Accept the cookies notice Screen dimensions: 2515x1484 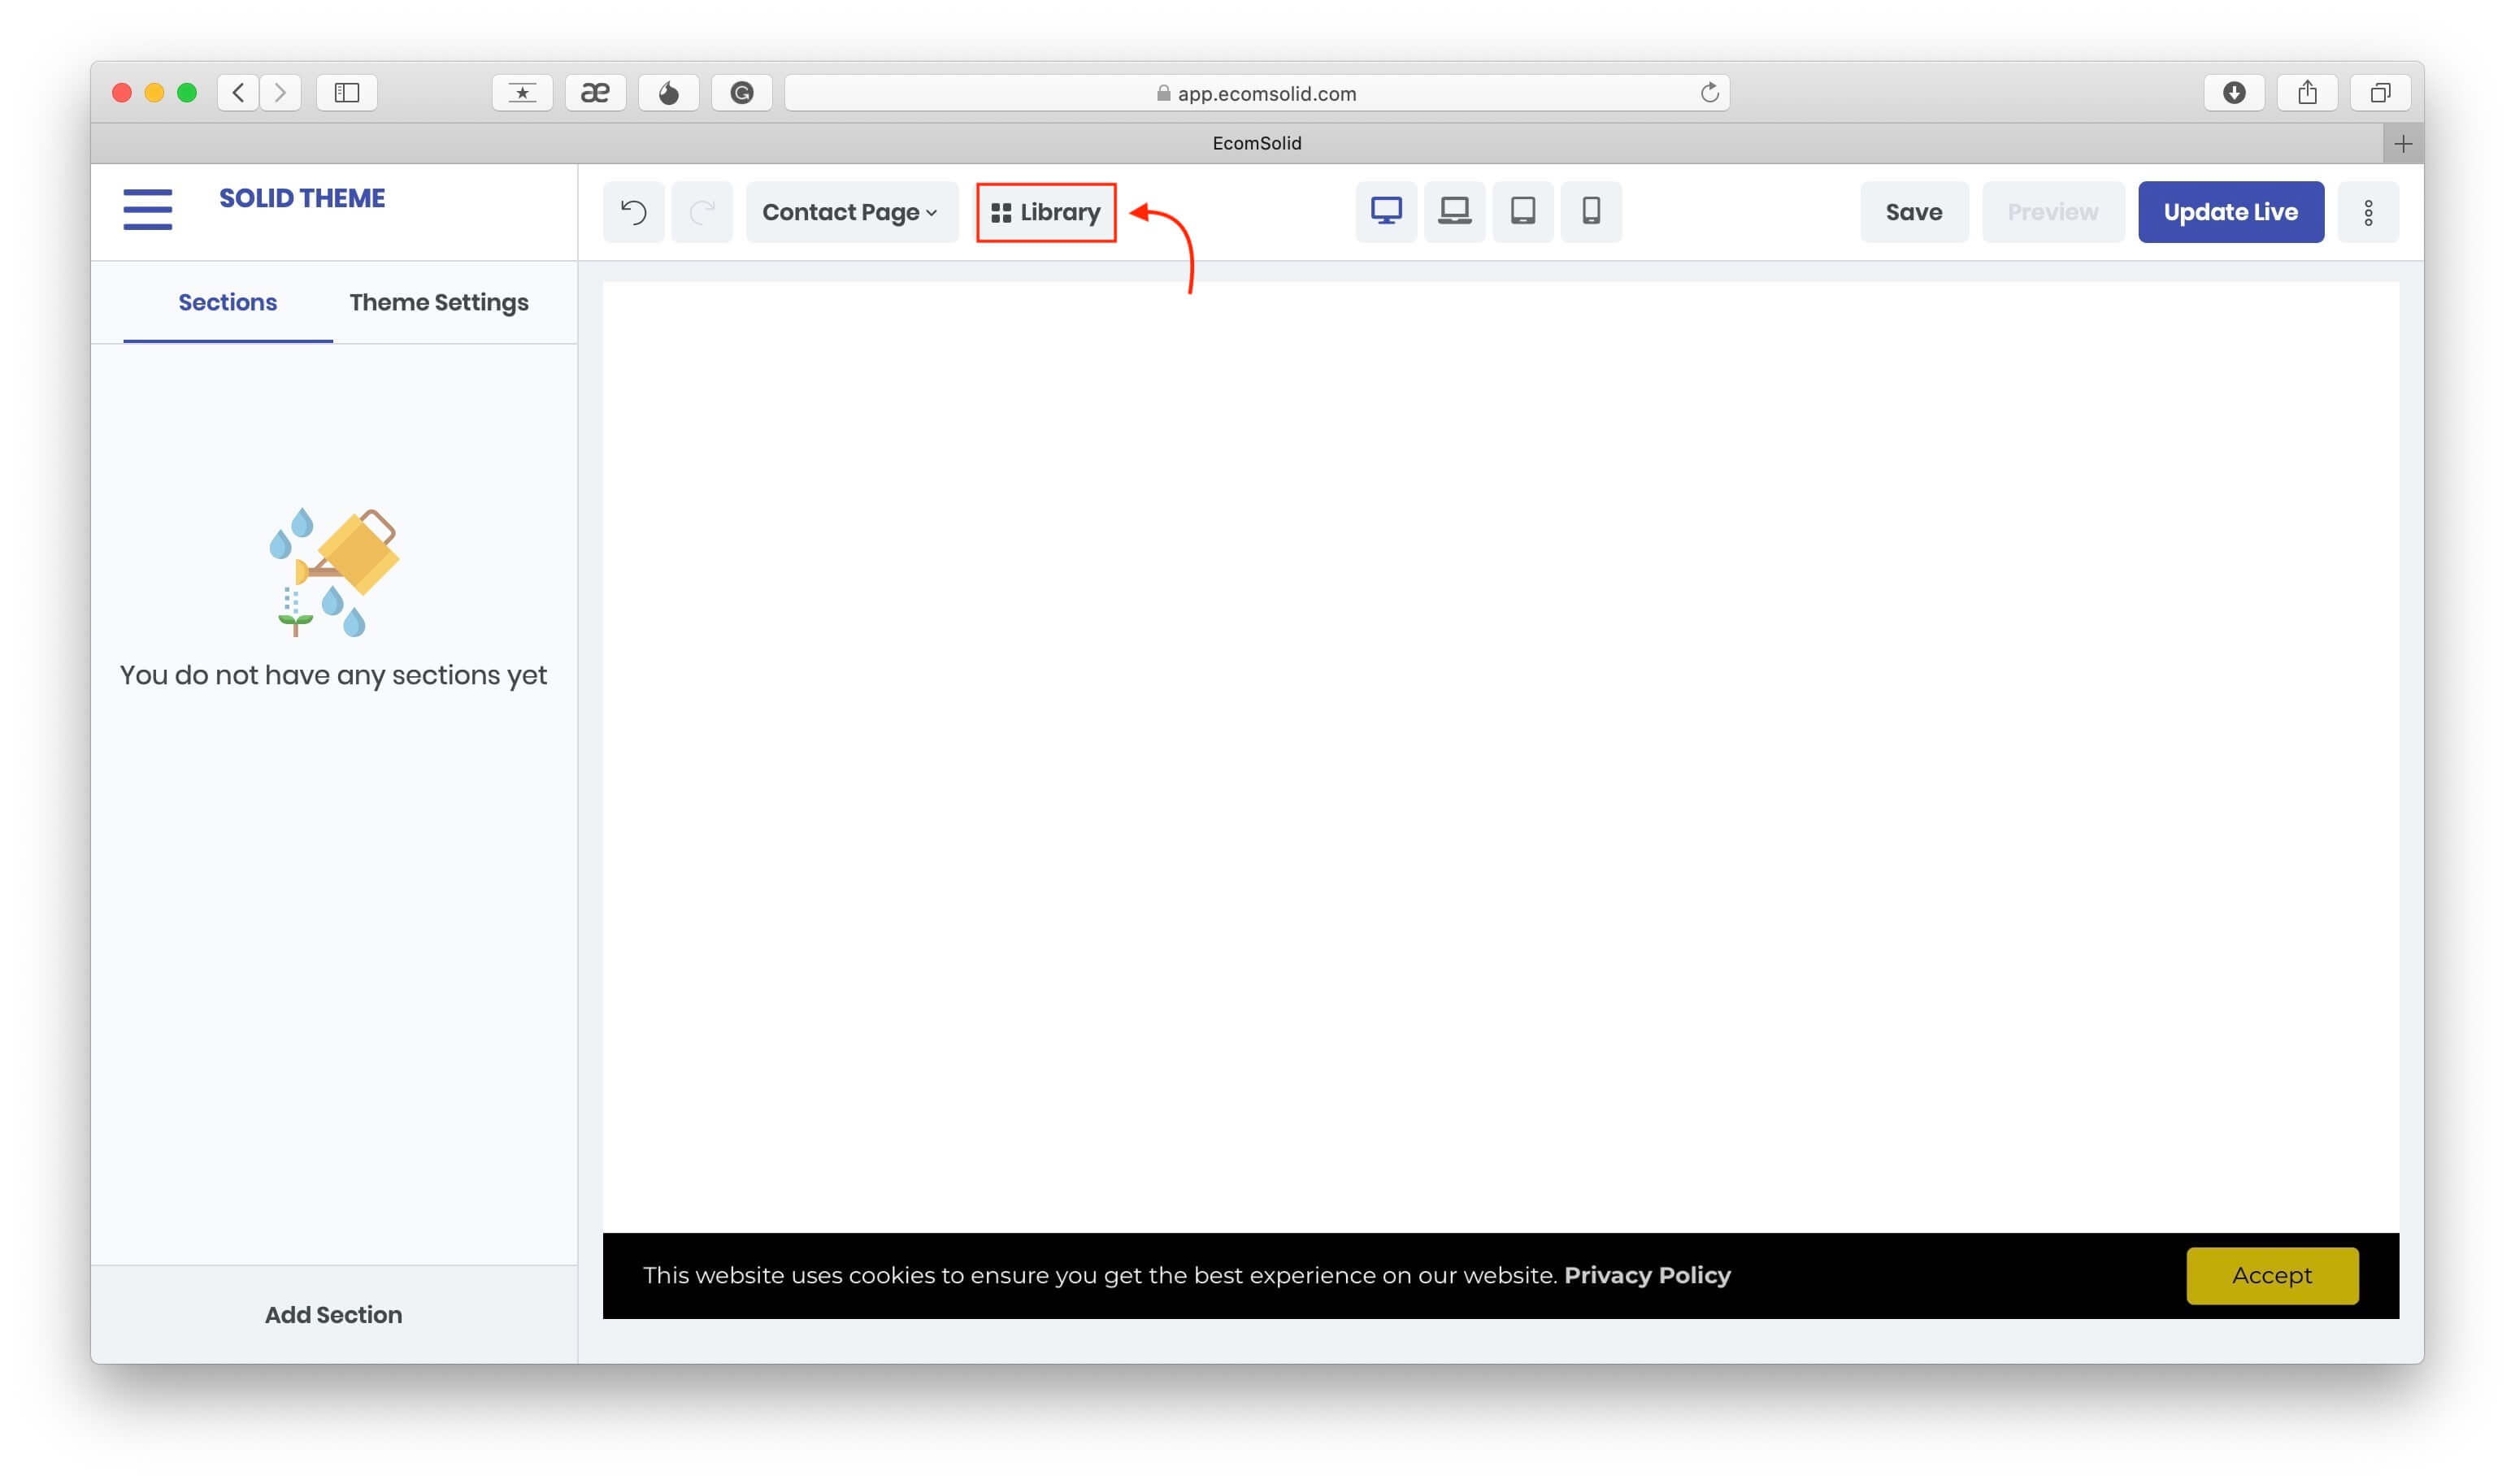coord(2272,1276)
